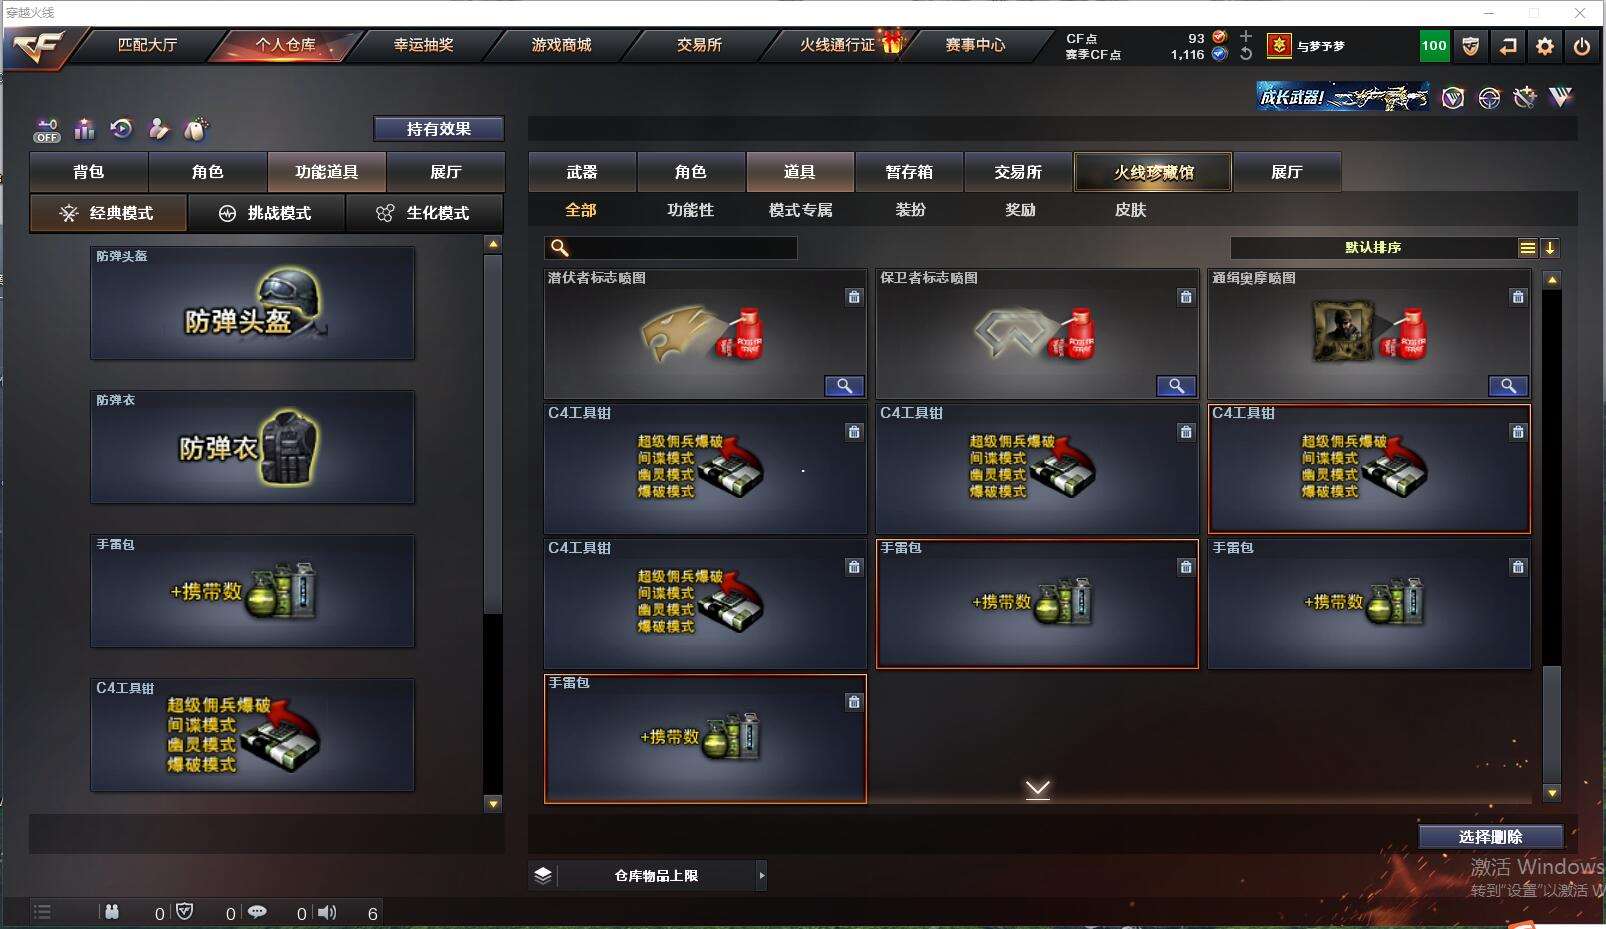Select the 防弹头盔 item thumbnail
Image resolution: width=1606 pixels, height=929 pixels.
[252, 303]
